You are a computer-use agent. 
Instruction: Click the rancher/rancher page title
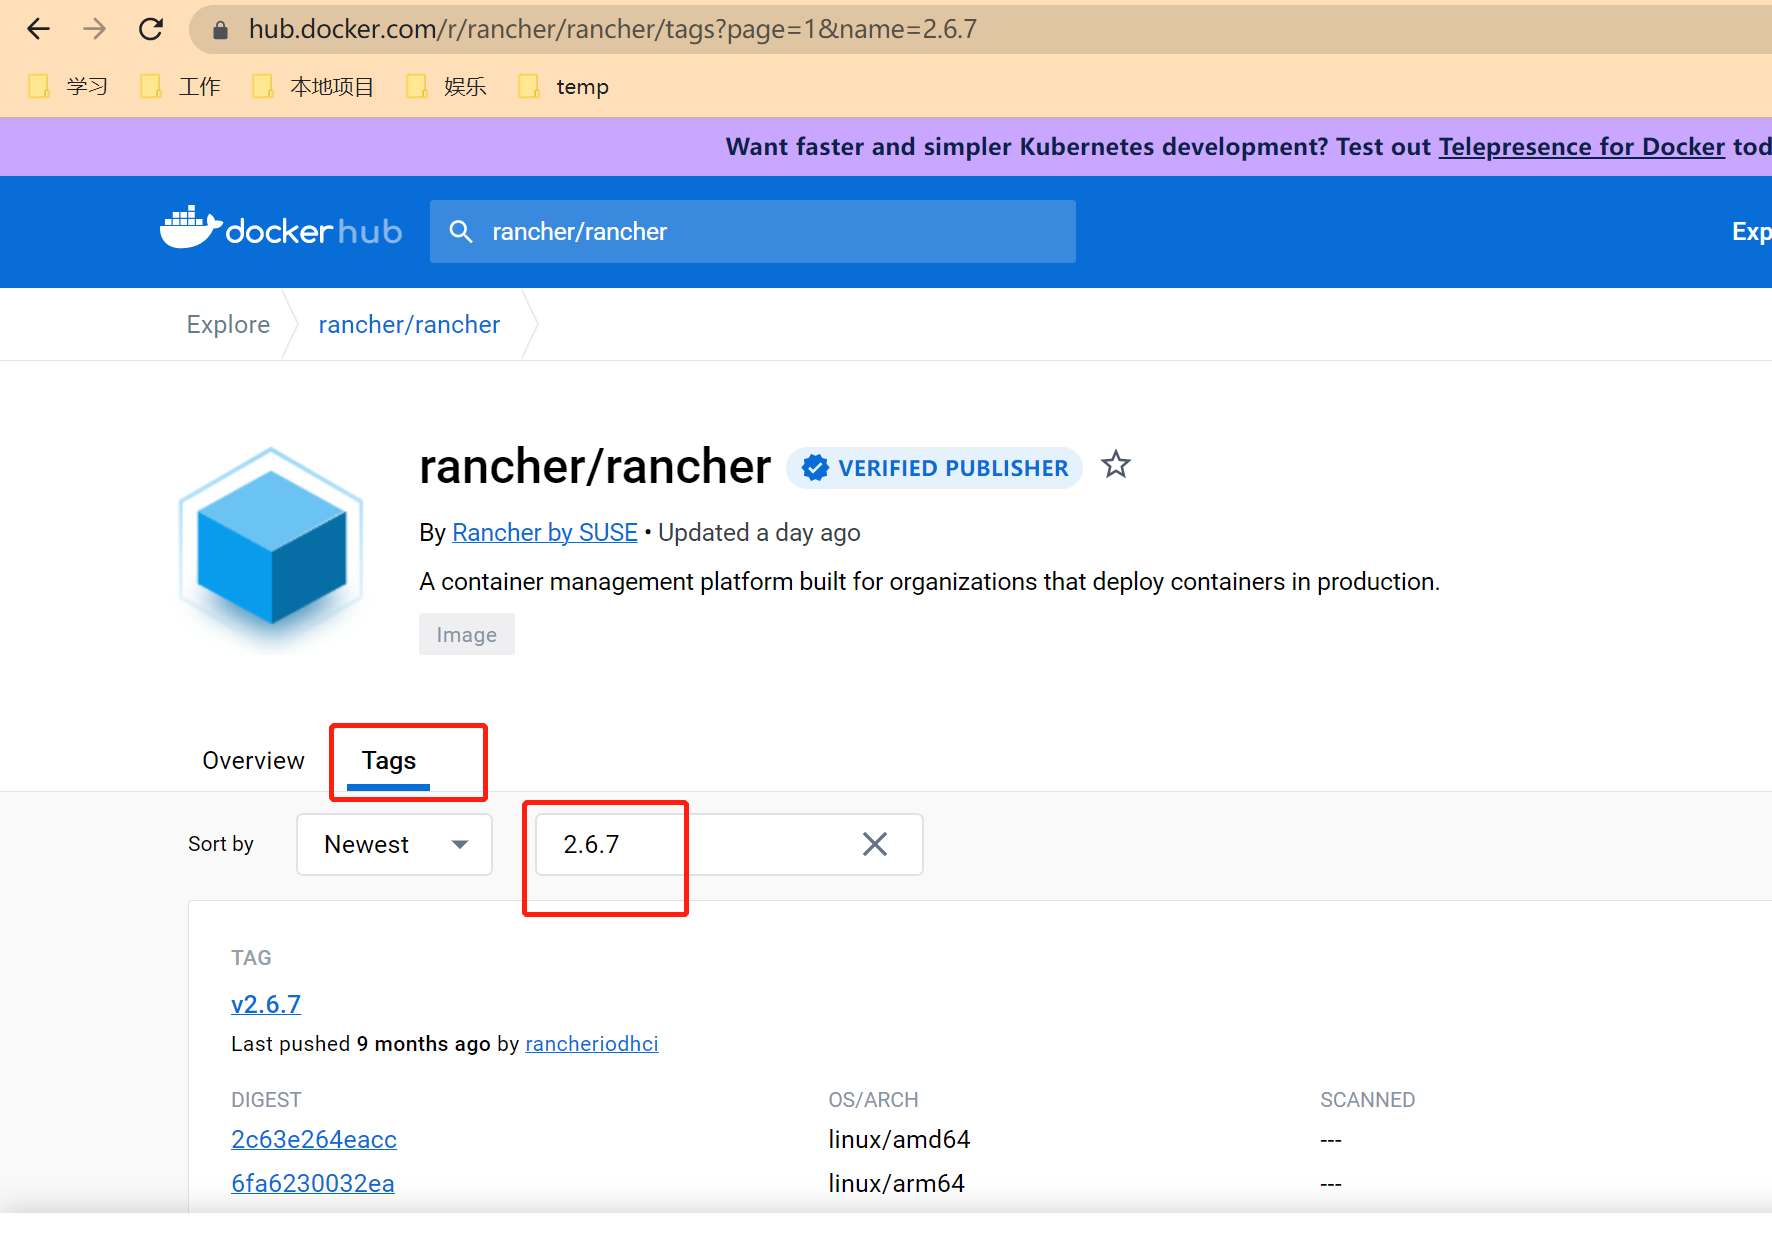595,467
